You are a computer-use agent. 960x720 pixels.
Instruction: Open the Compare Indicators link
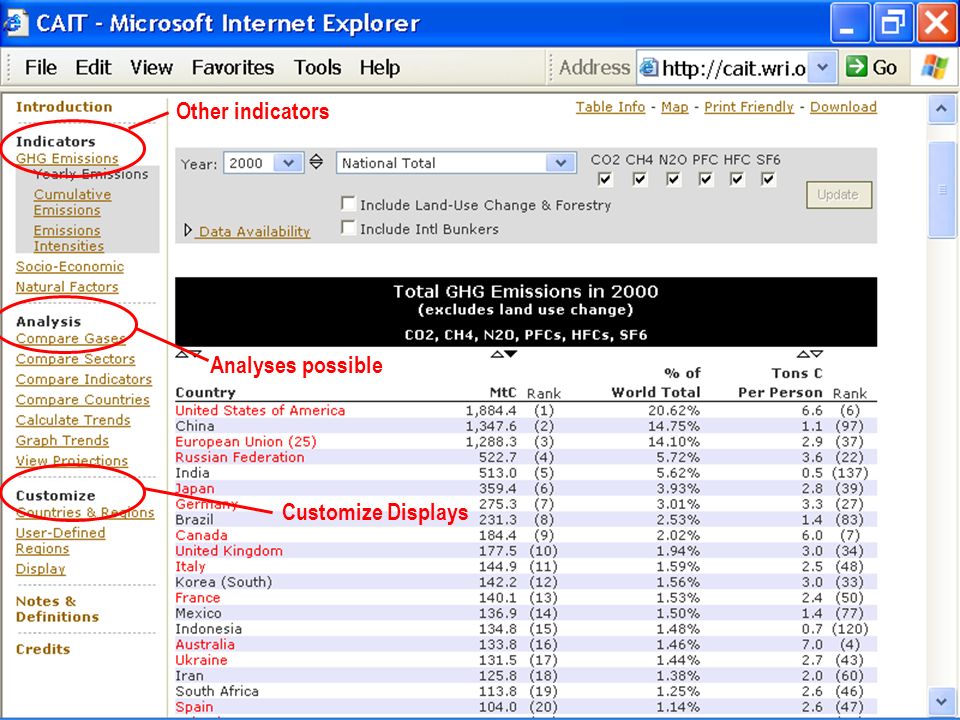click(84, 380)
